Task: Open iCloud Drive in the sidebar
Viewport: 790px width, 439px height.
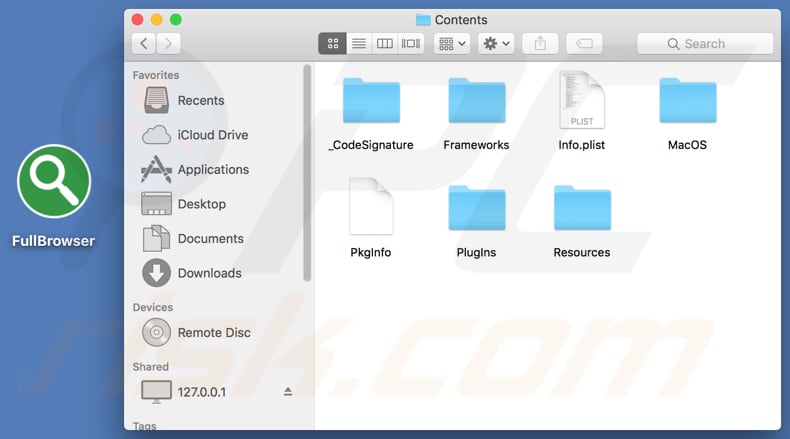Action: click(x=195, y=135)
